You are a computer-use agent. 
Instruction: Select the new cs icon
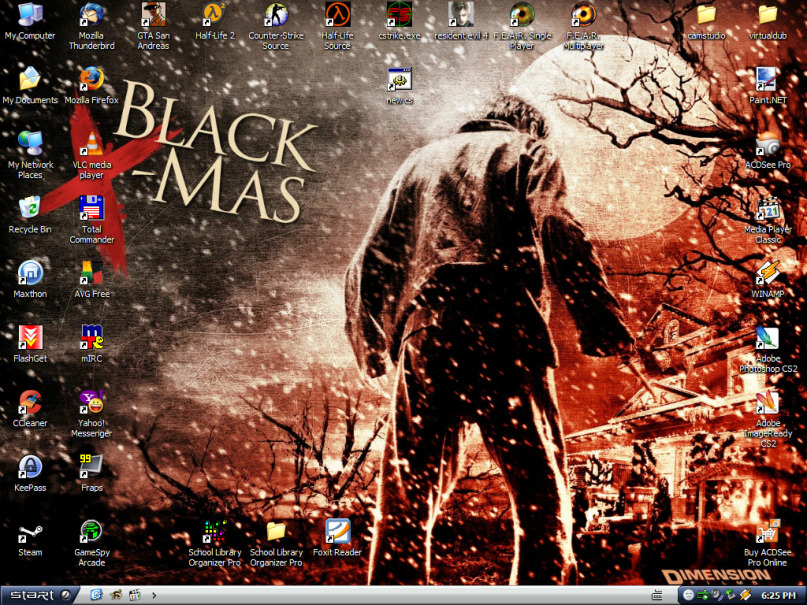coord(399,86)
